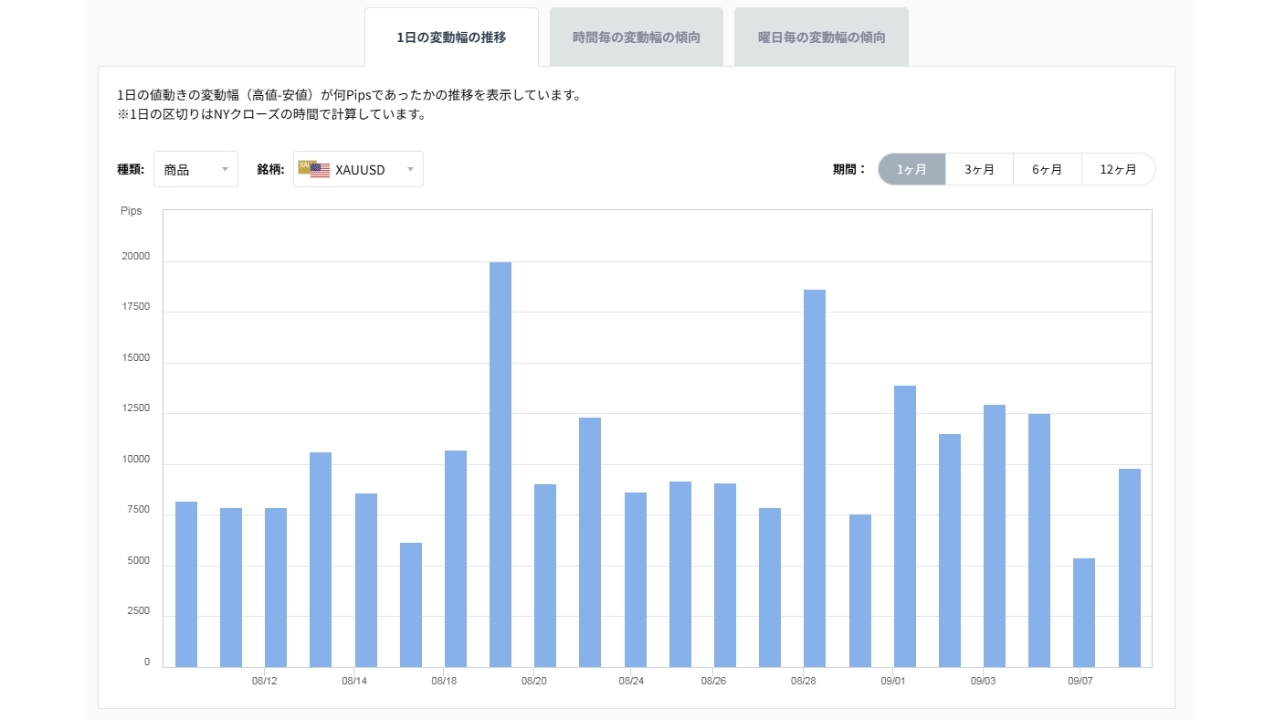The height and width of the screenshot is (720, 1280).
Task: Click the 7500 value on the Pips axis
Action: (138, 510)
